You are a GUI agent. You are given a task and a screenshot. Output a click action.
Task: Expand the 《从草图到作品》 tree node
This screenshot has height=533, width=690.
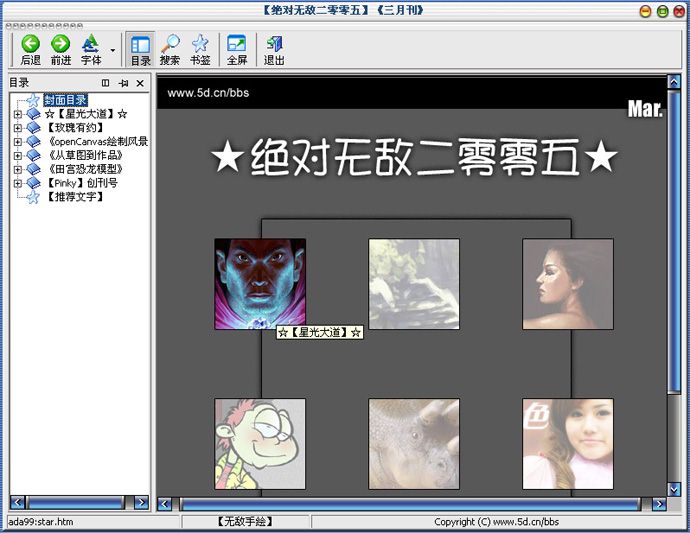[18, 156]
